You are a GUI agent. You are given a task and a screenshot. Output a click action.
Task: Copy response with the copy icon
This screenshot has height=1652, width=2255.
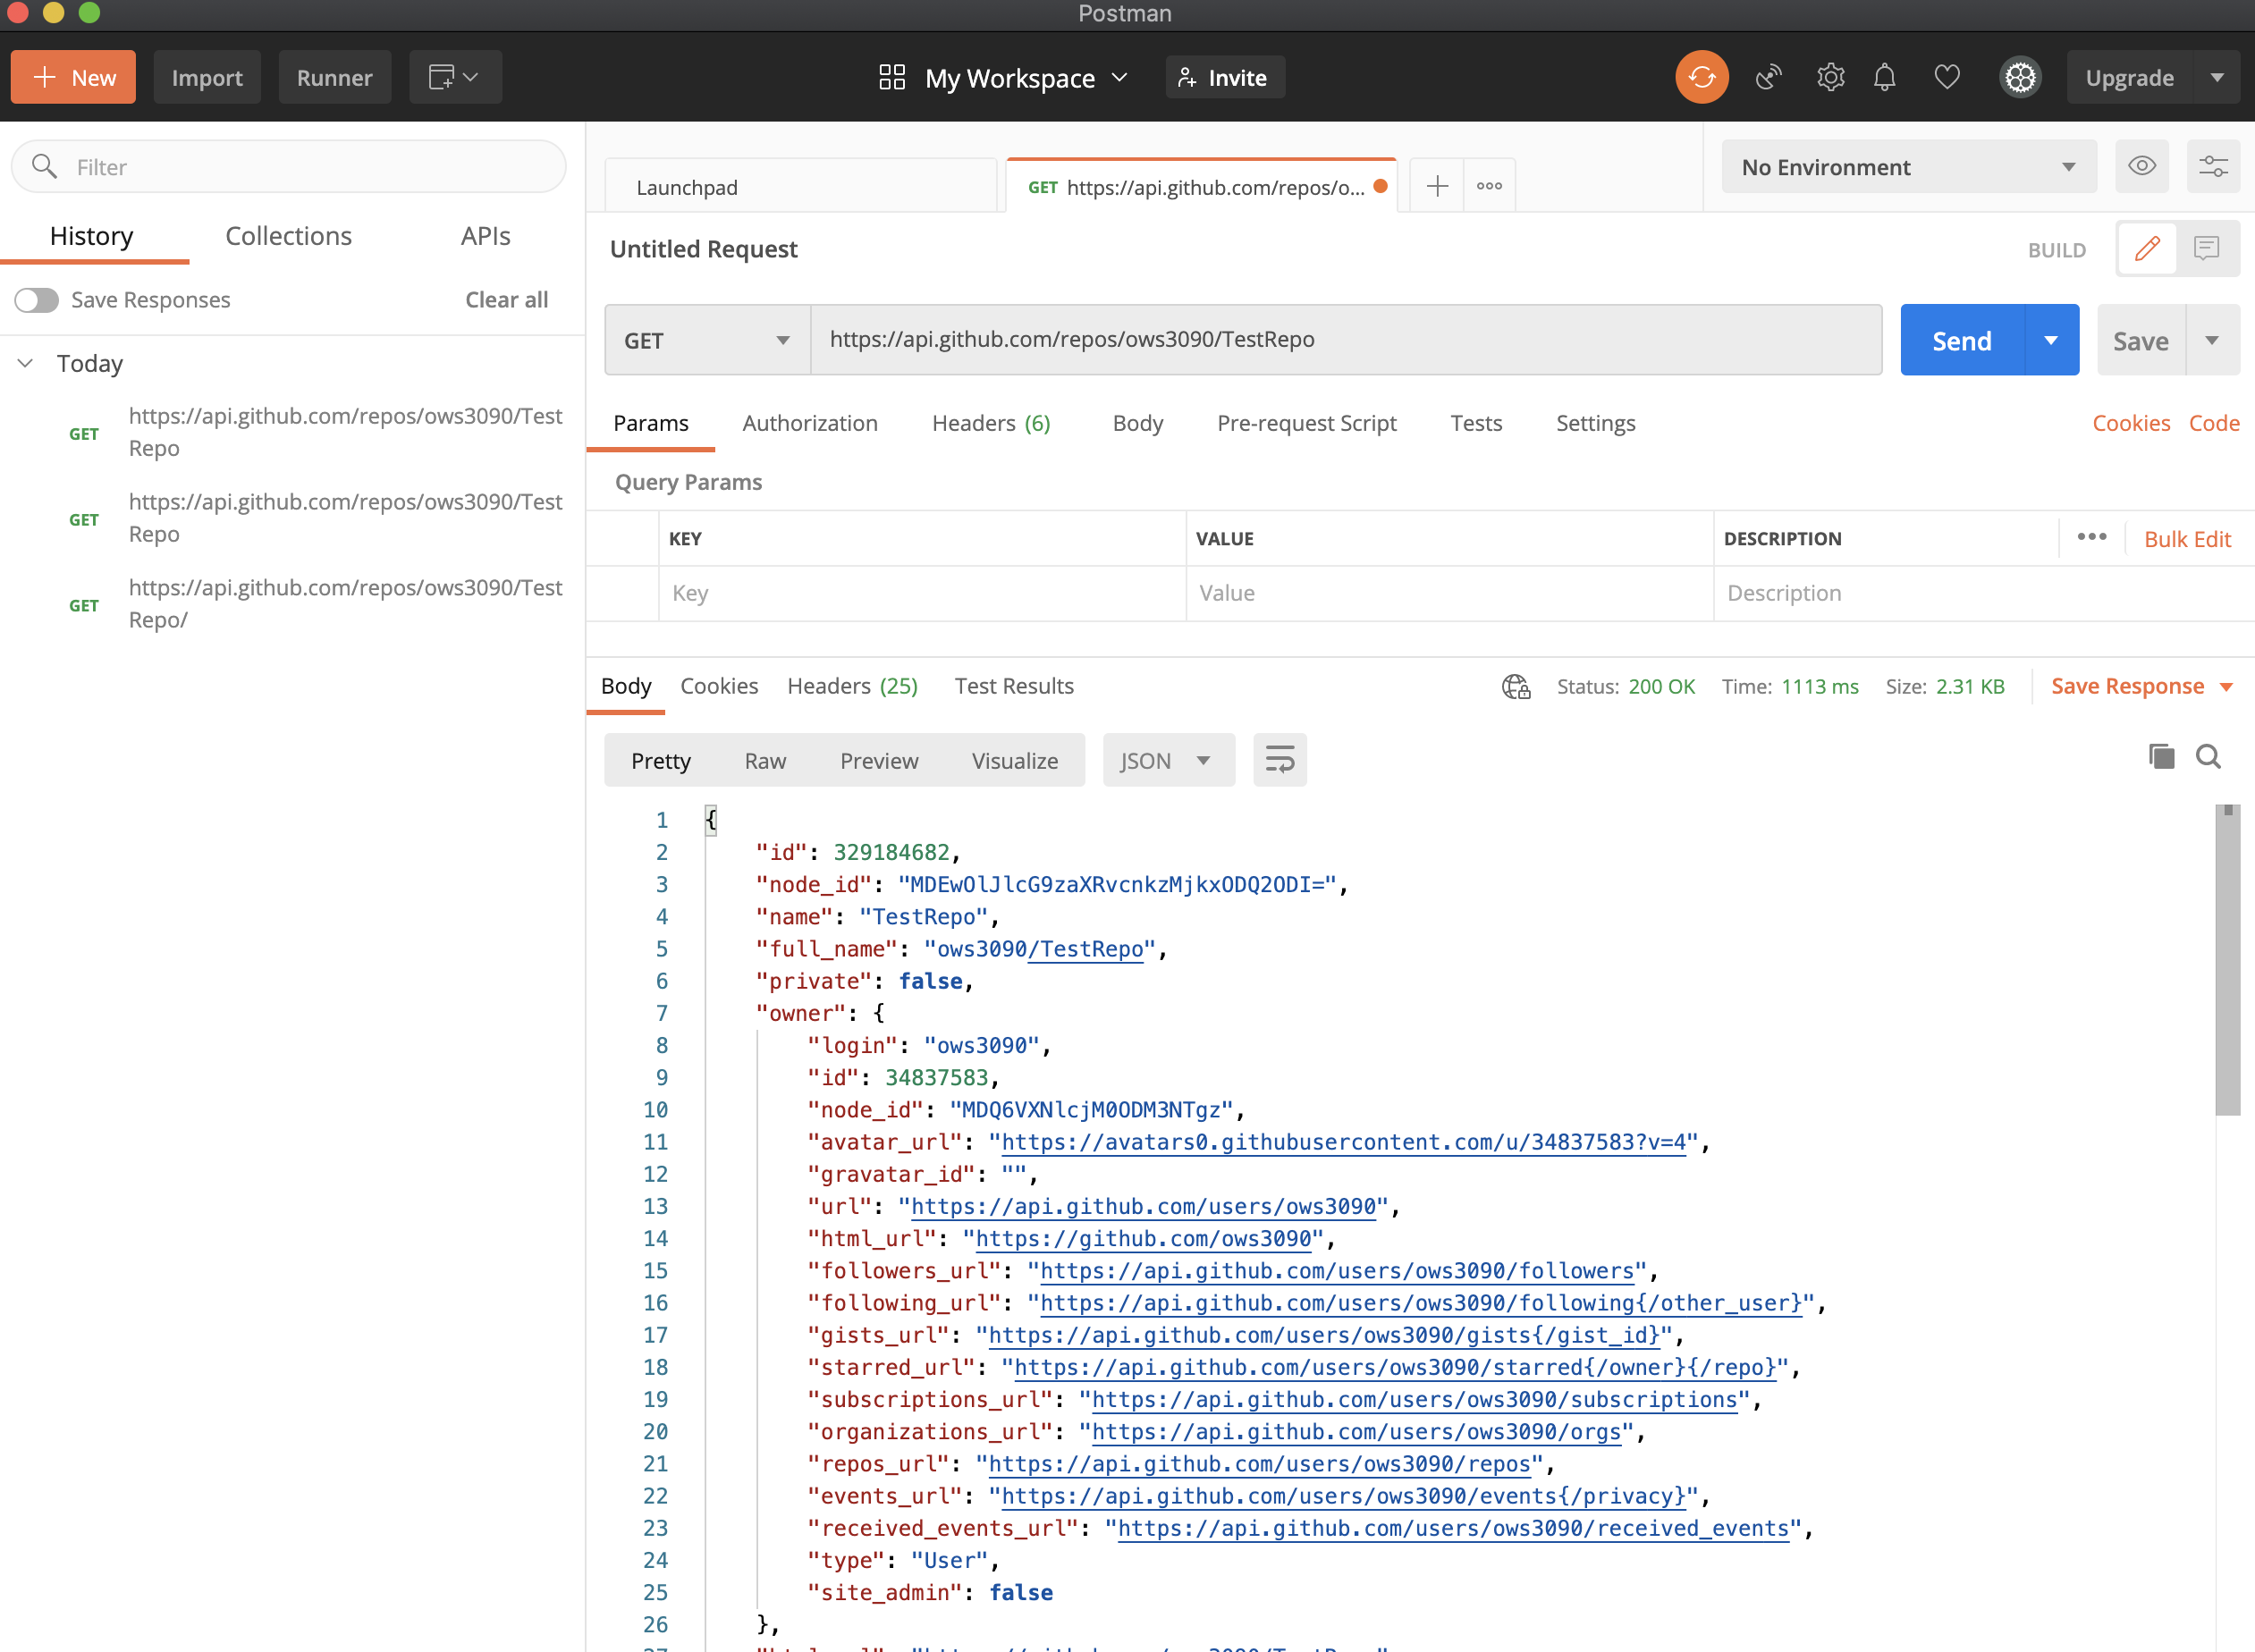pos(2161,757)
